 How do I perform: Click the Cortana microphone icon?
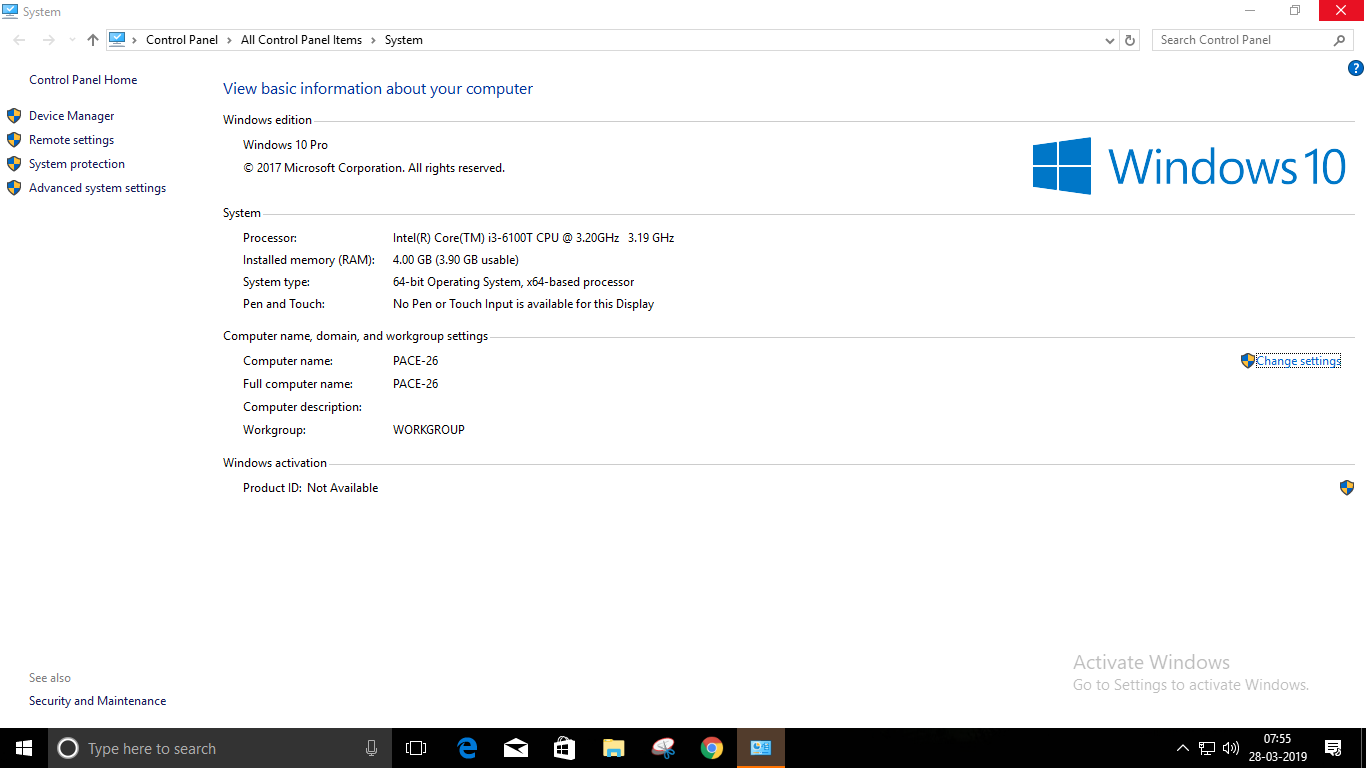point(371,748)
